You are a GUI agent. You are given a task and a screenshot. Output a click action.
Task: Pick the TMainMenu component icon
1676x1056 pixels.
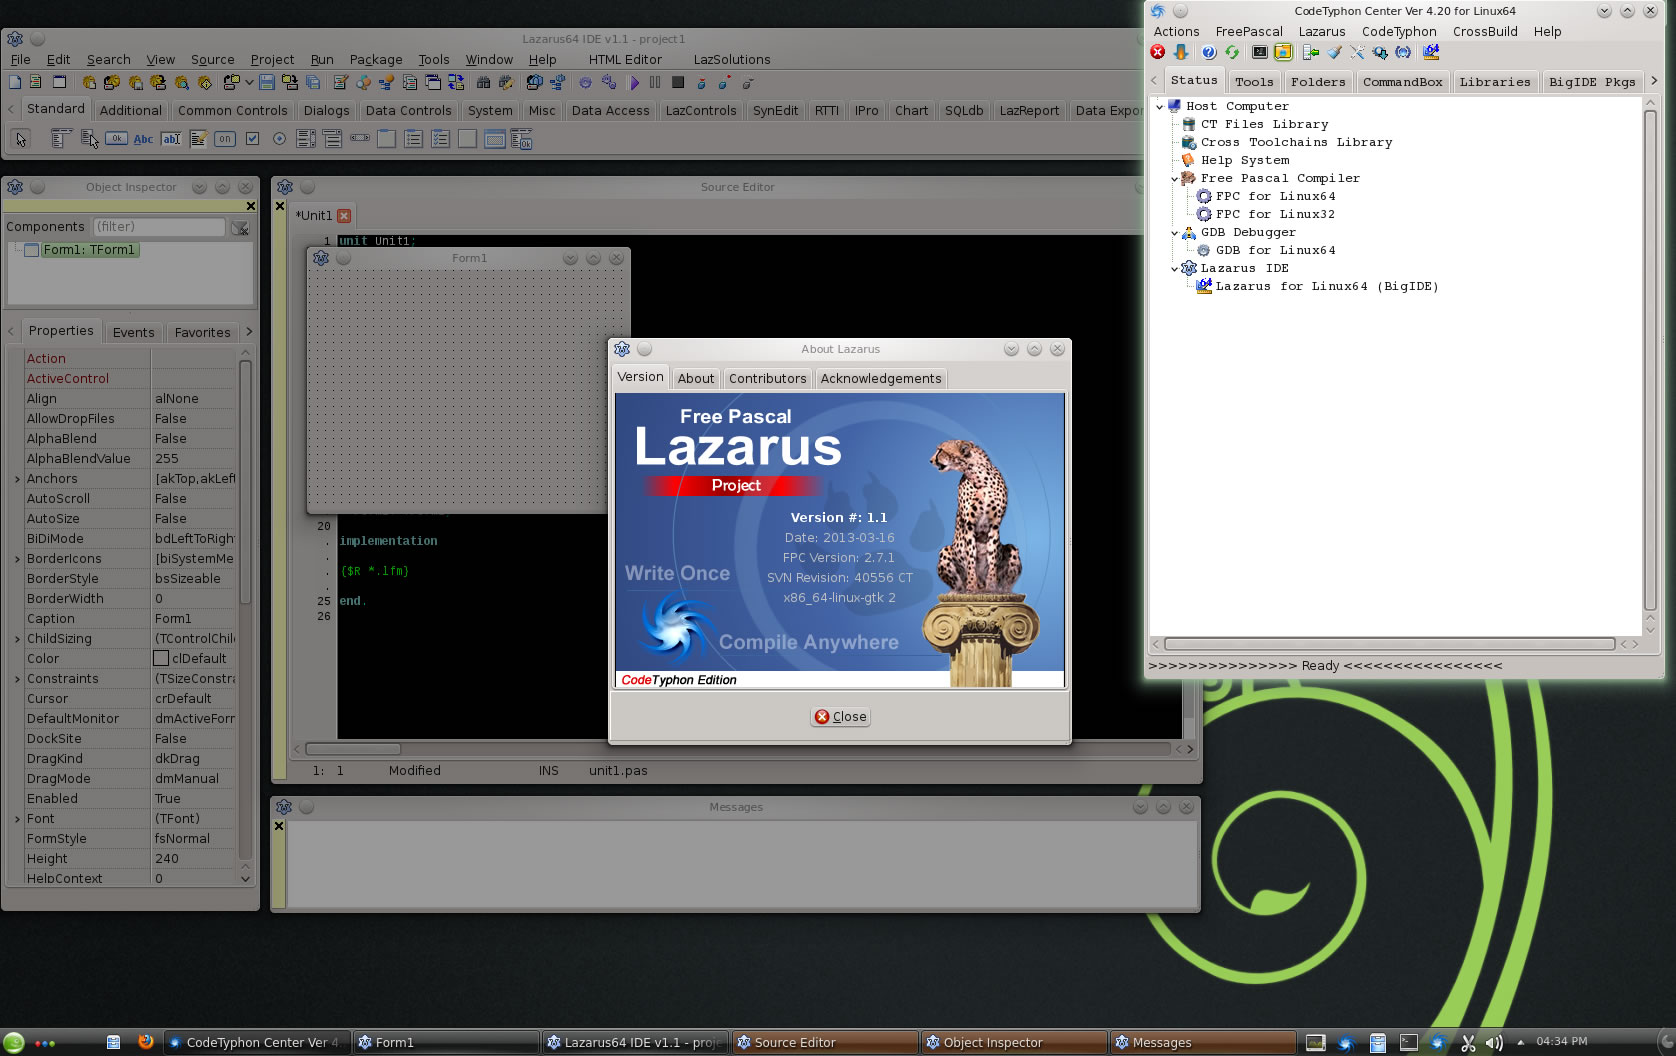(61, 139)
